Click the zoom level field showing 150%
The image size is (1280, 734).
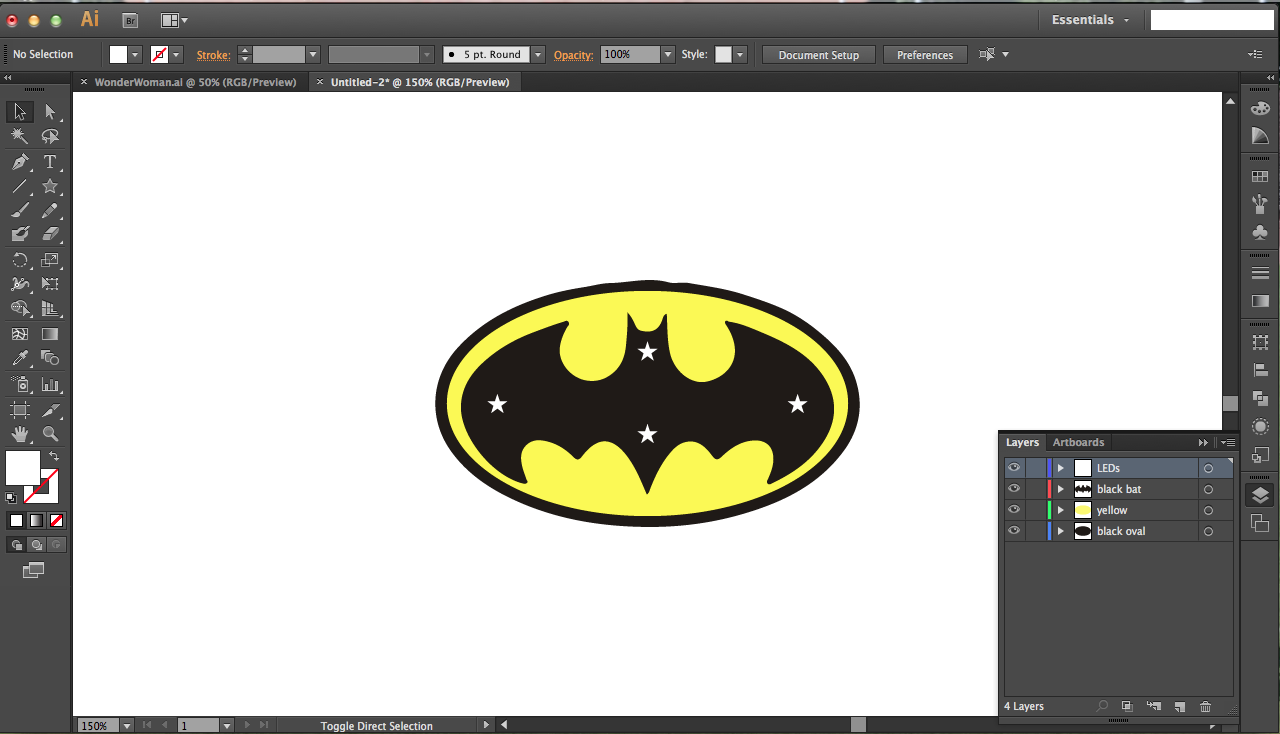[95, 726]
